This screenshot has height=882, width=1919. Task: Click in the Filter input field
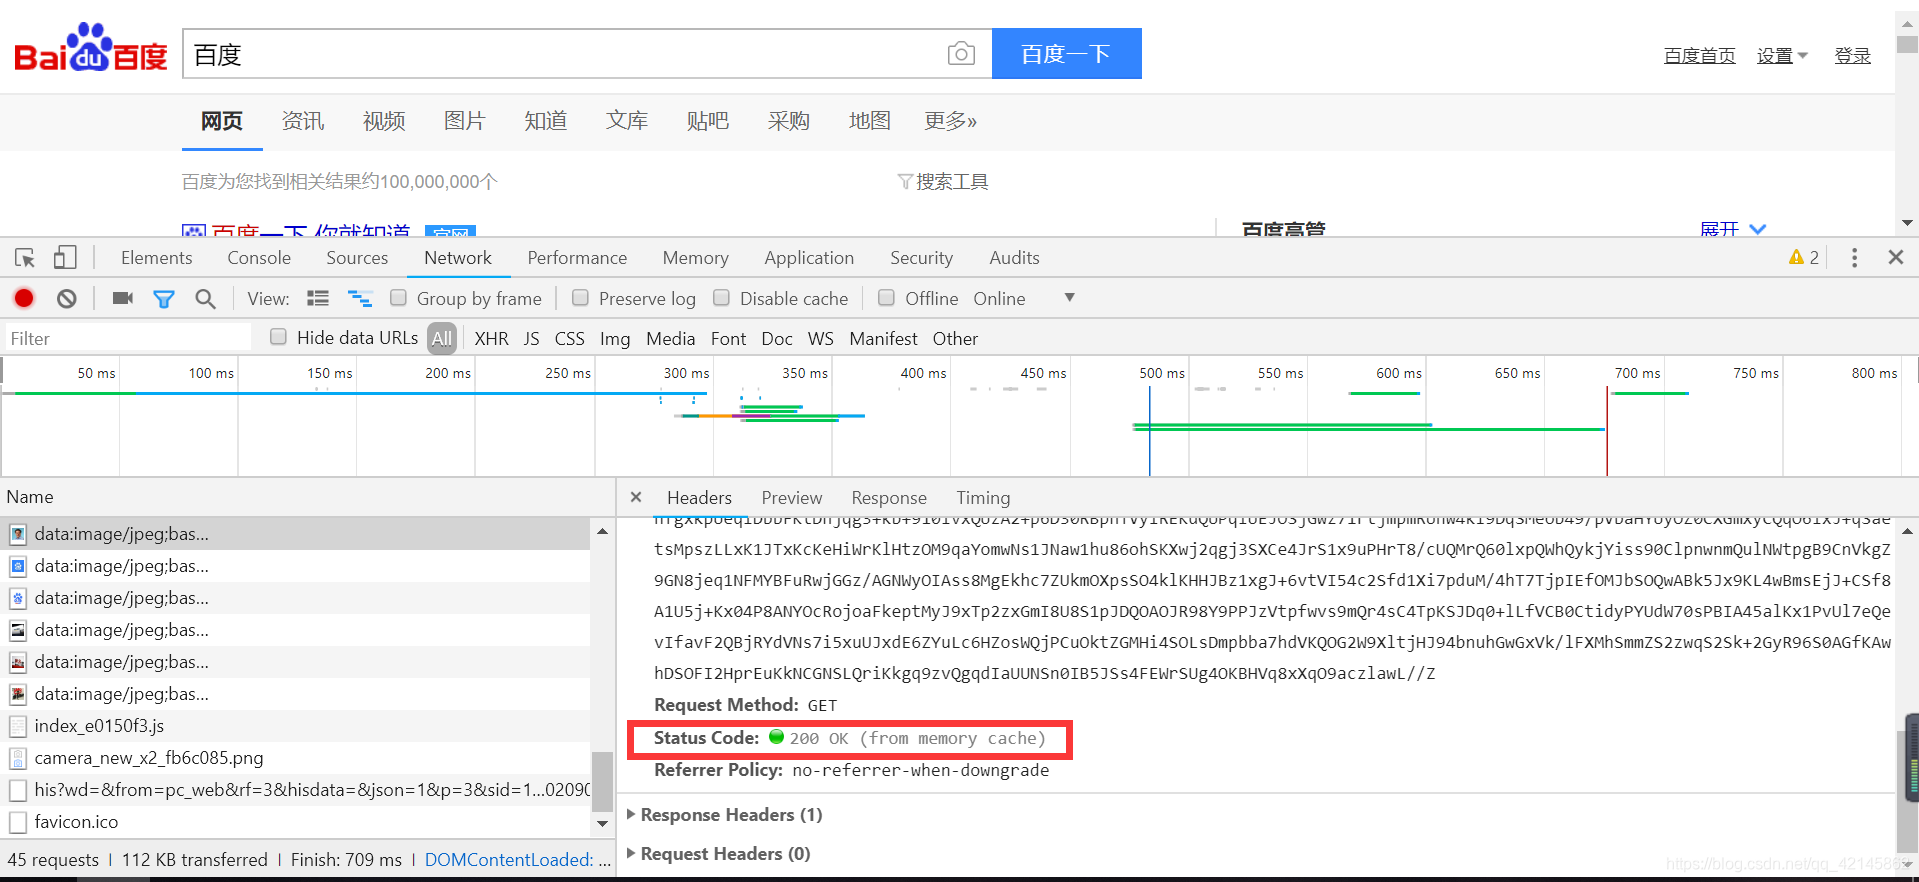pyautogui.click(x=128, y=338)
